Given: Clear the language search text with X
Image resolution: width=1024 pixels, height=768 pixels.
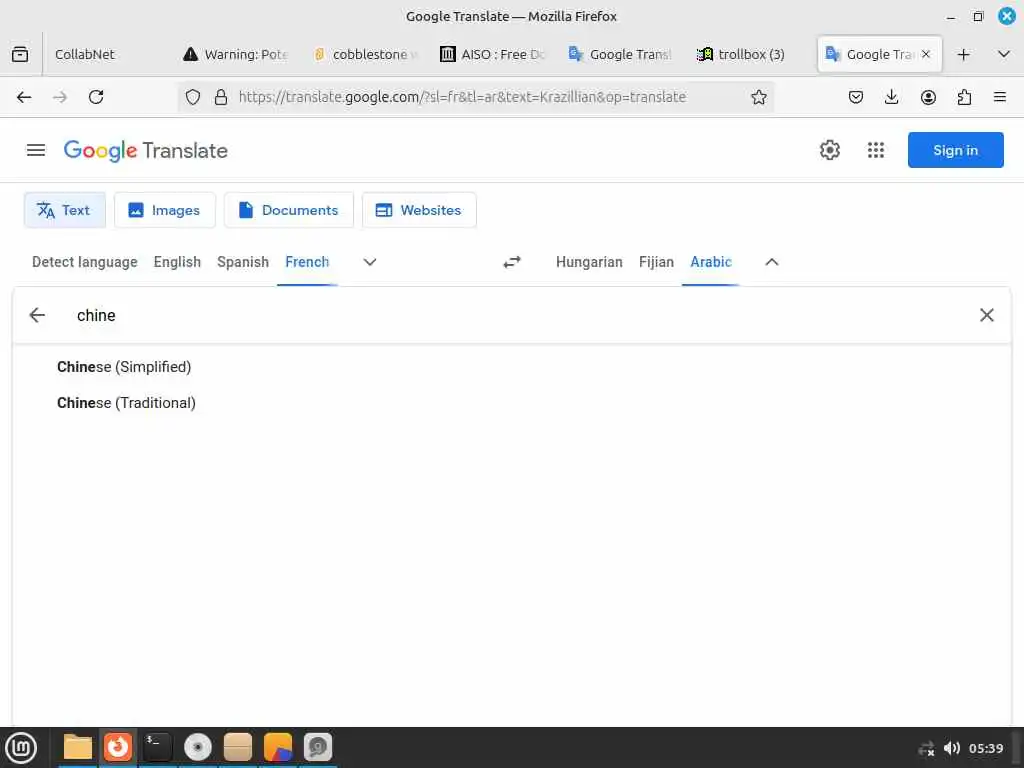Looking at the screenshot, I should 987,315.
